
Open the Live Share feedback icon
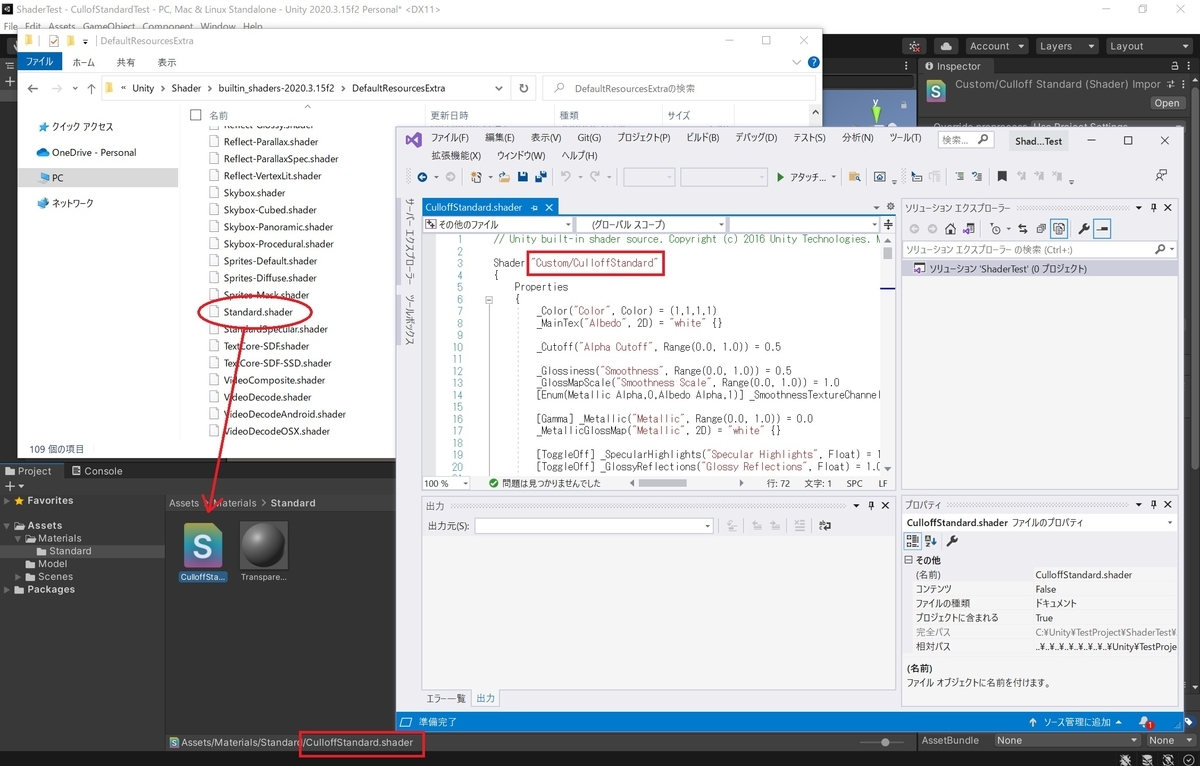(x=1160, y=176)
